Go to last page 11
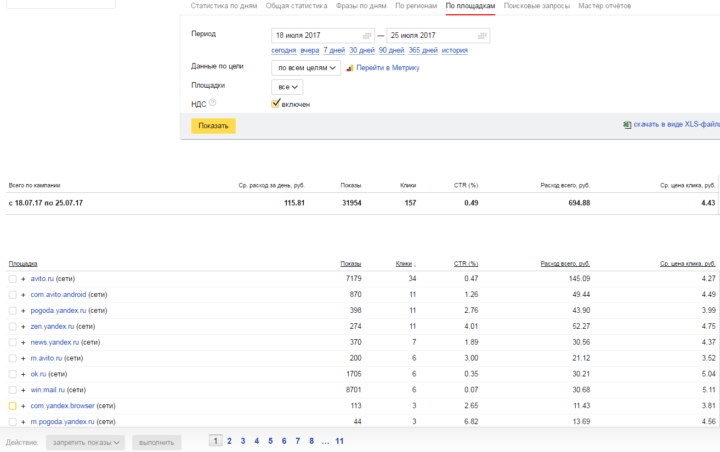This screenshot has height=452, width=720. pyautogui.click(x=339, y=441)
